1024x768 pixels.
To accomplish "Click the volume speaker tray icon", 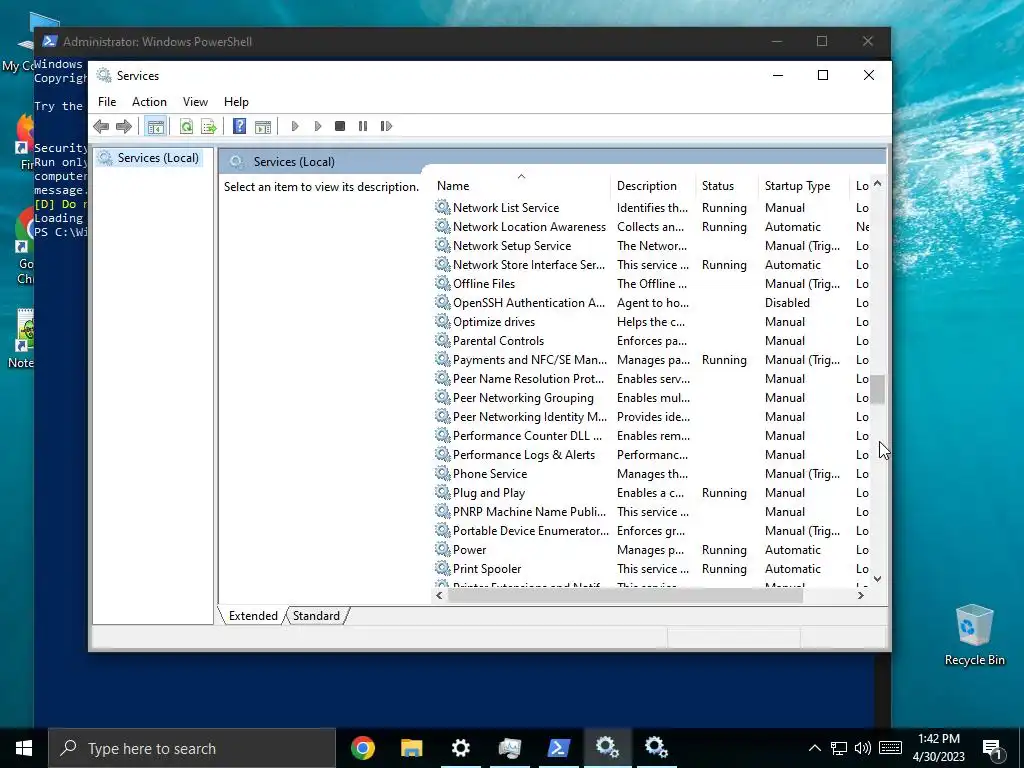I will 863,748.
